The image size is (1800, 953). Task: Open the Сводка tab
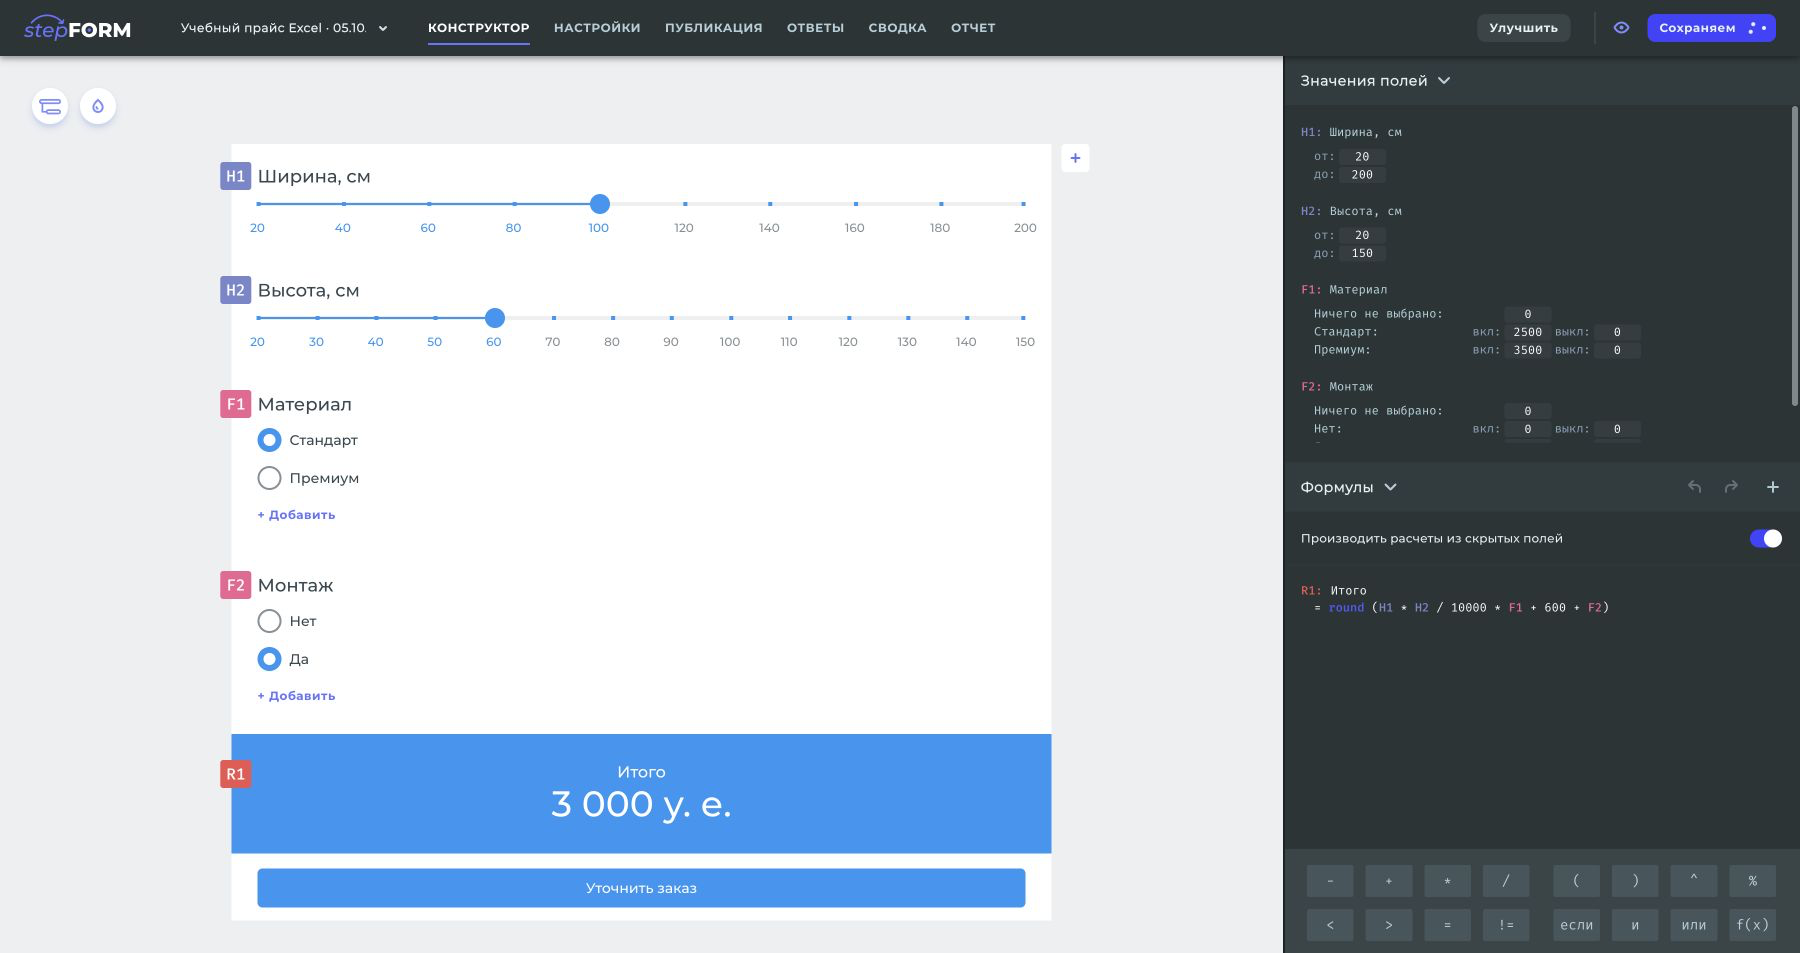click(x=897, y=28)
